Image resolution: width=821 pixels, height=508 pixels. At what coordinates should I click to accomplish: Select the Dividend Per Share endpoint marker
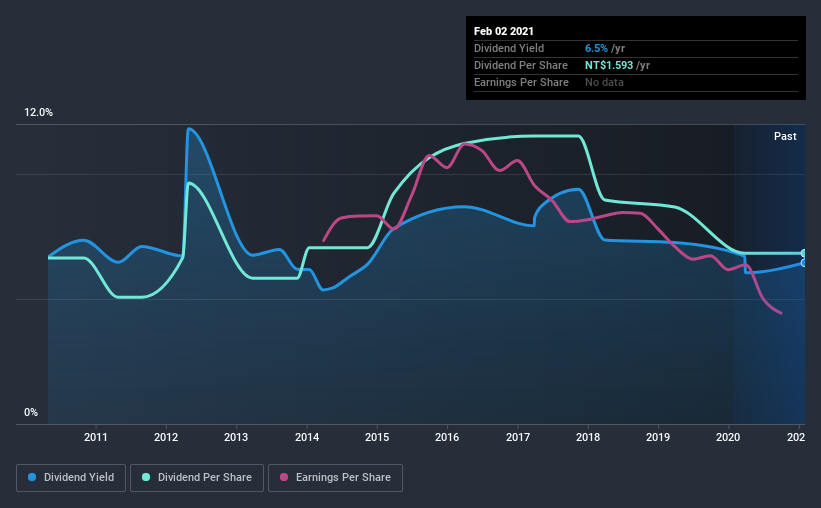[803, 253]
